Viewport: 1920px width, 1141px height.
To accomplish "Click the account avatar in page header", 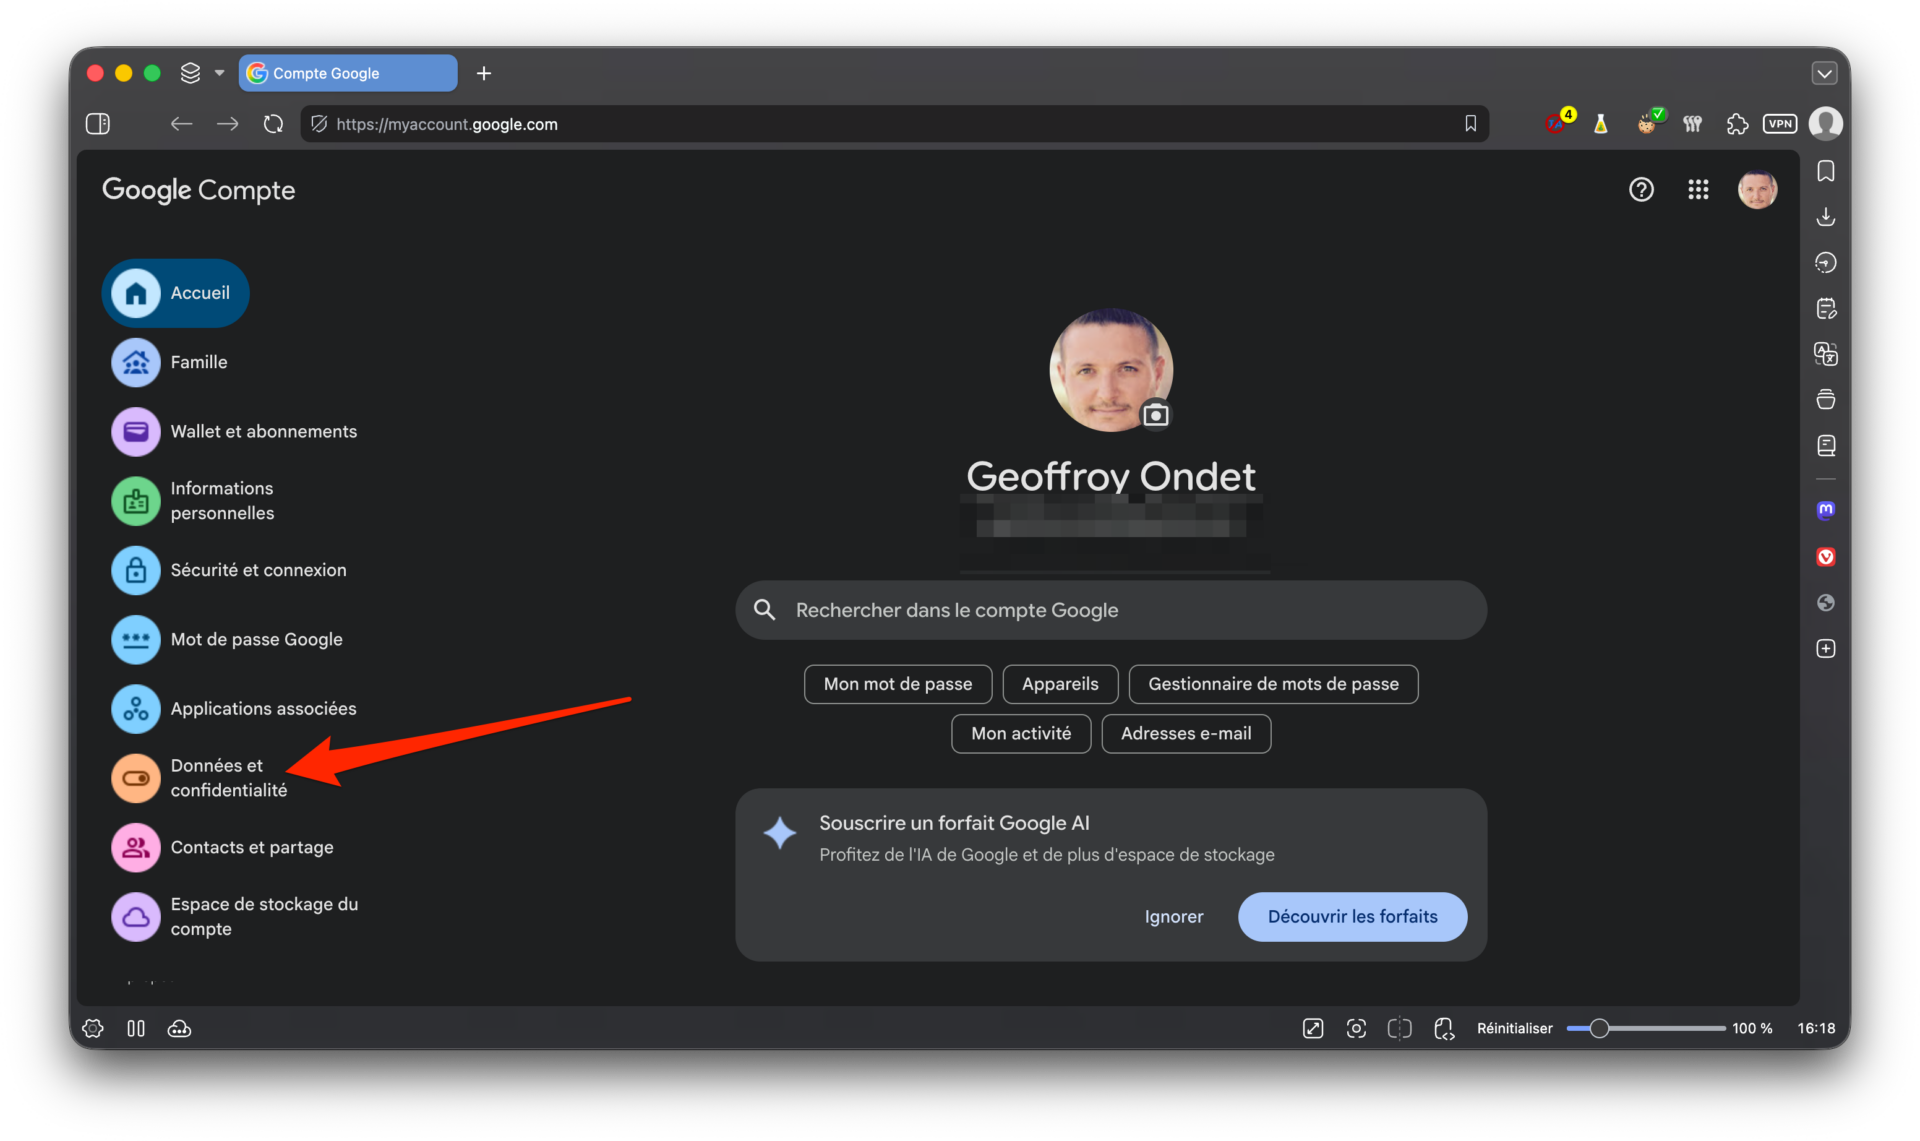I will pos(1757,189).
